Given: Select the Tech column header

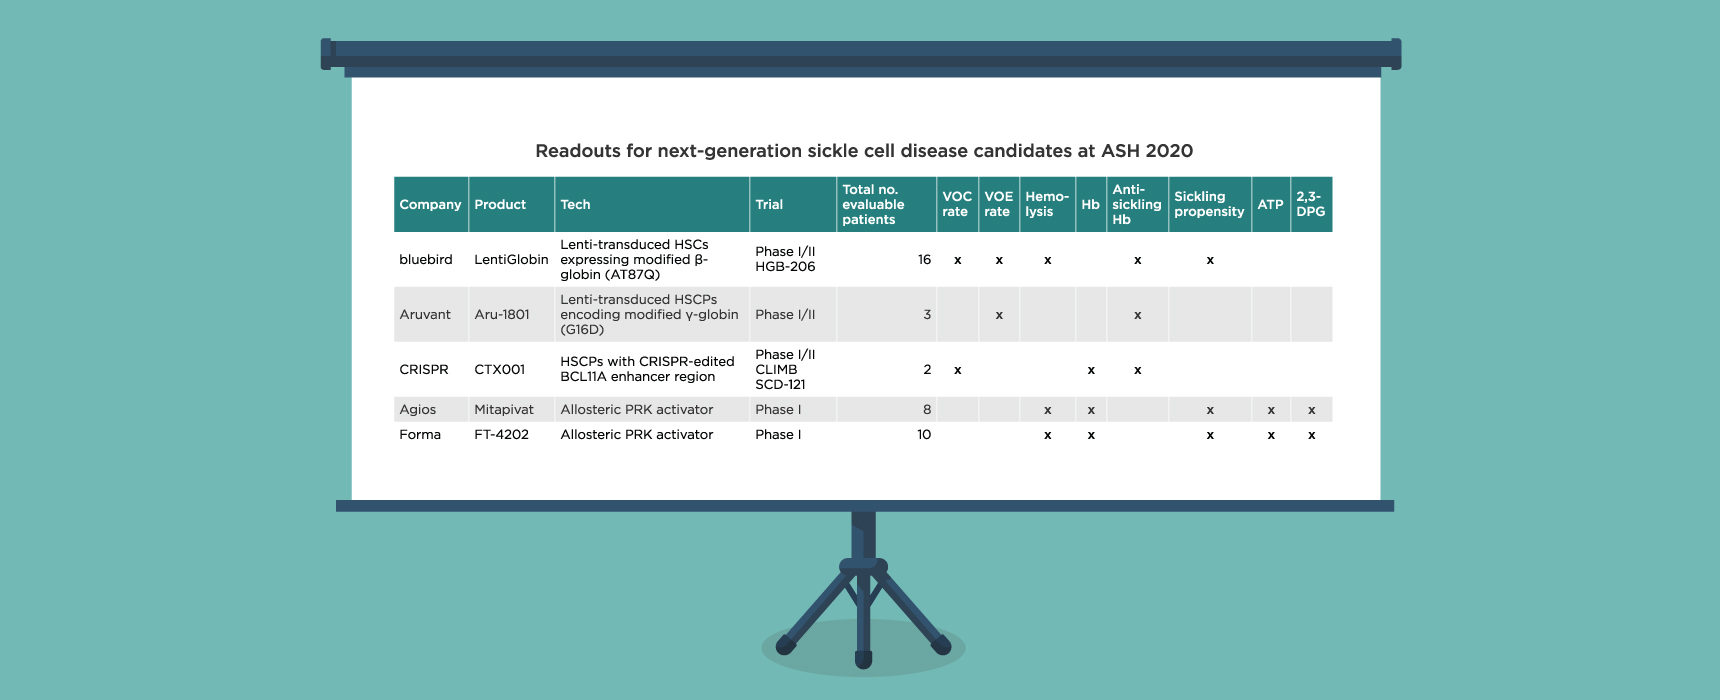Looking at the screenshot, I should 652,204.
